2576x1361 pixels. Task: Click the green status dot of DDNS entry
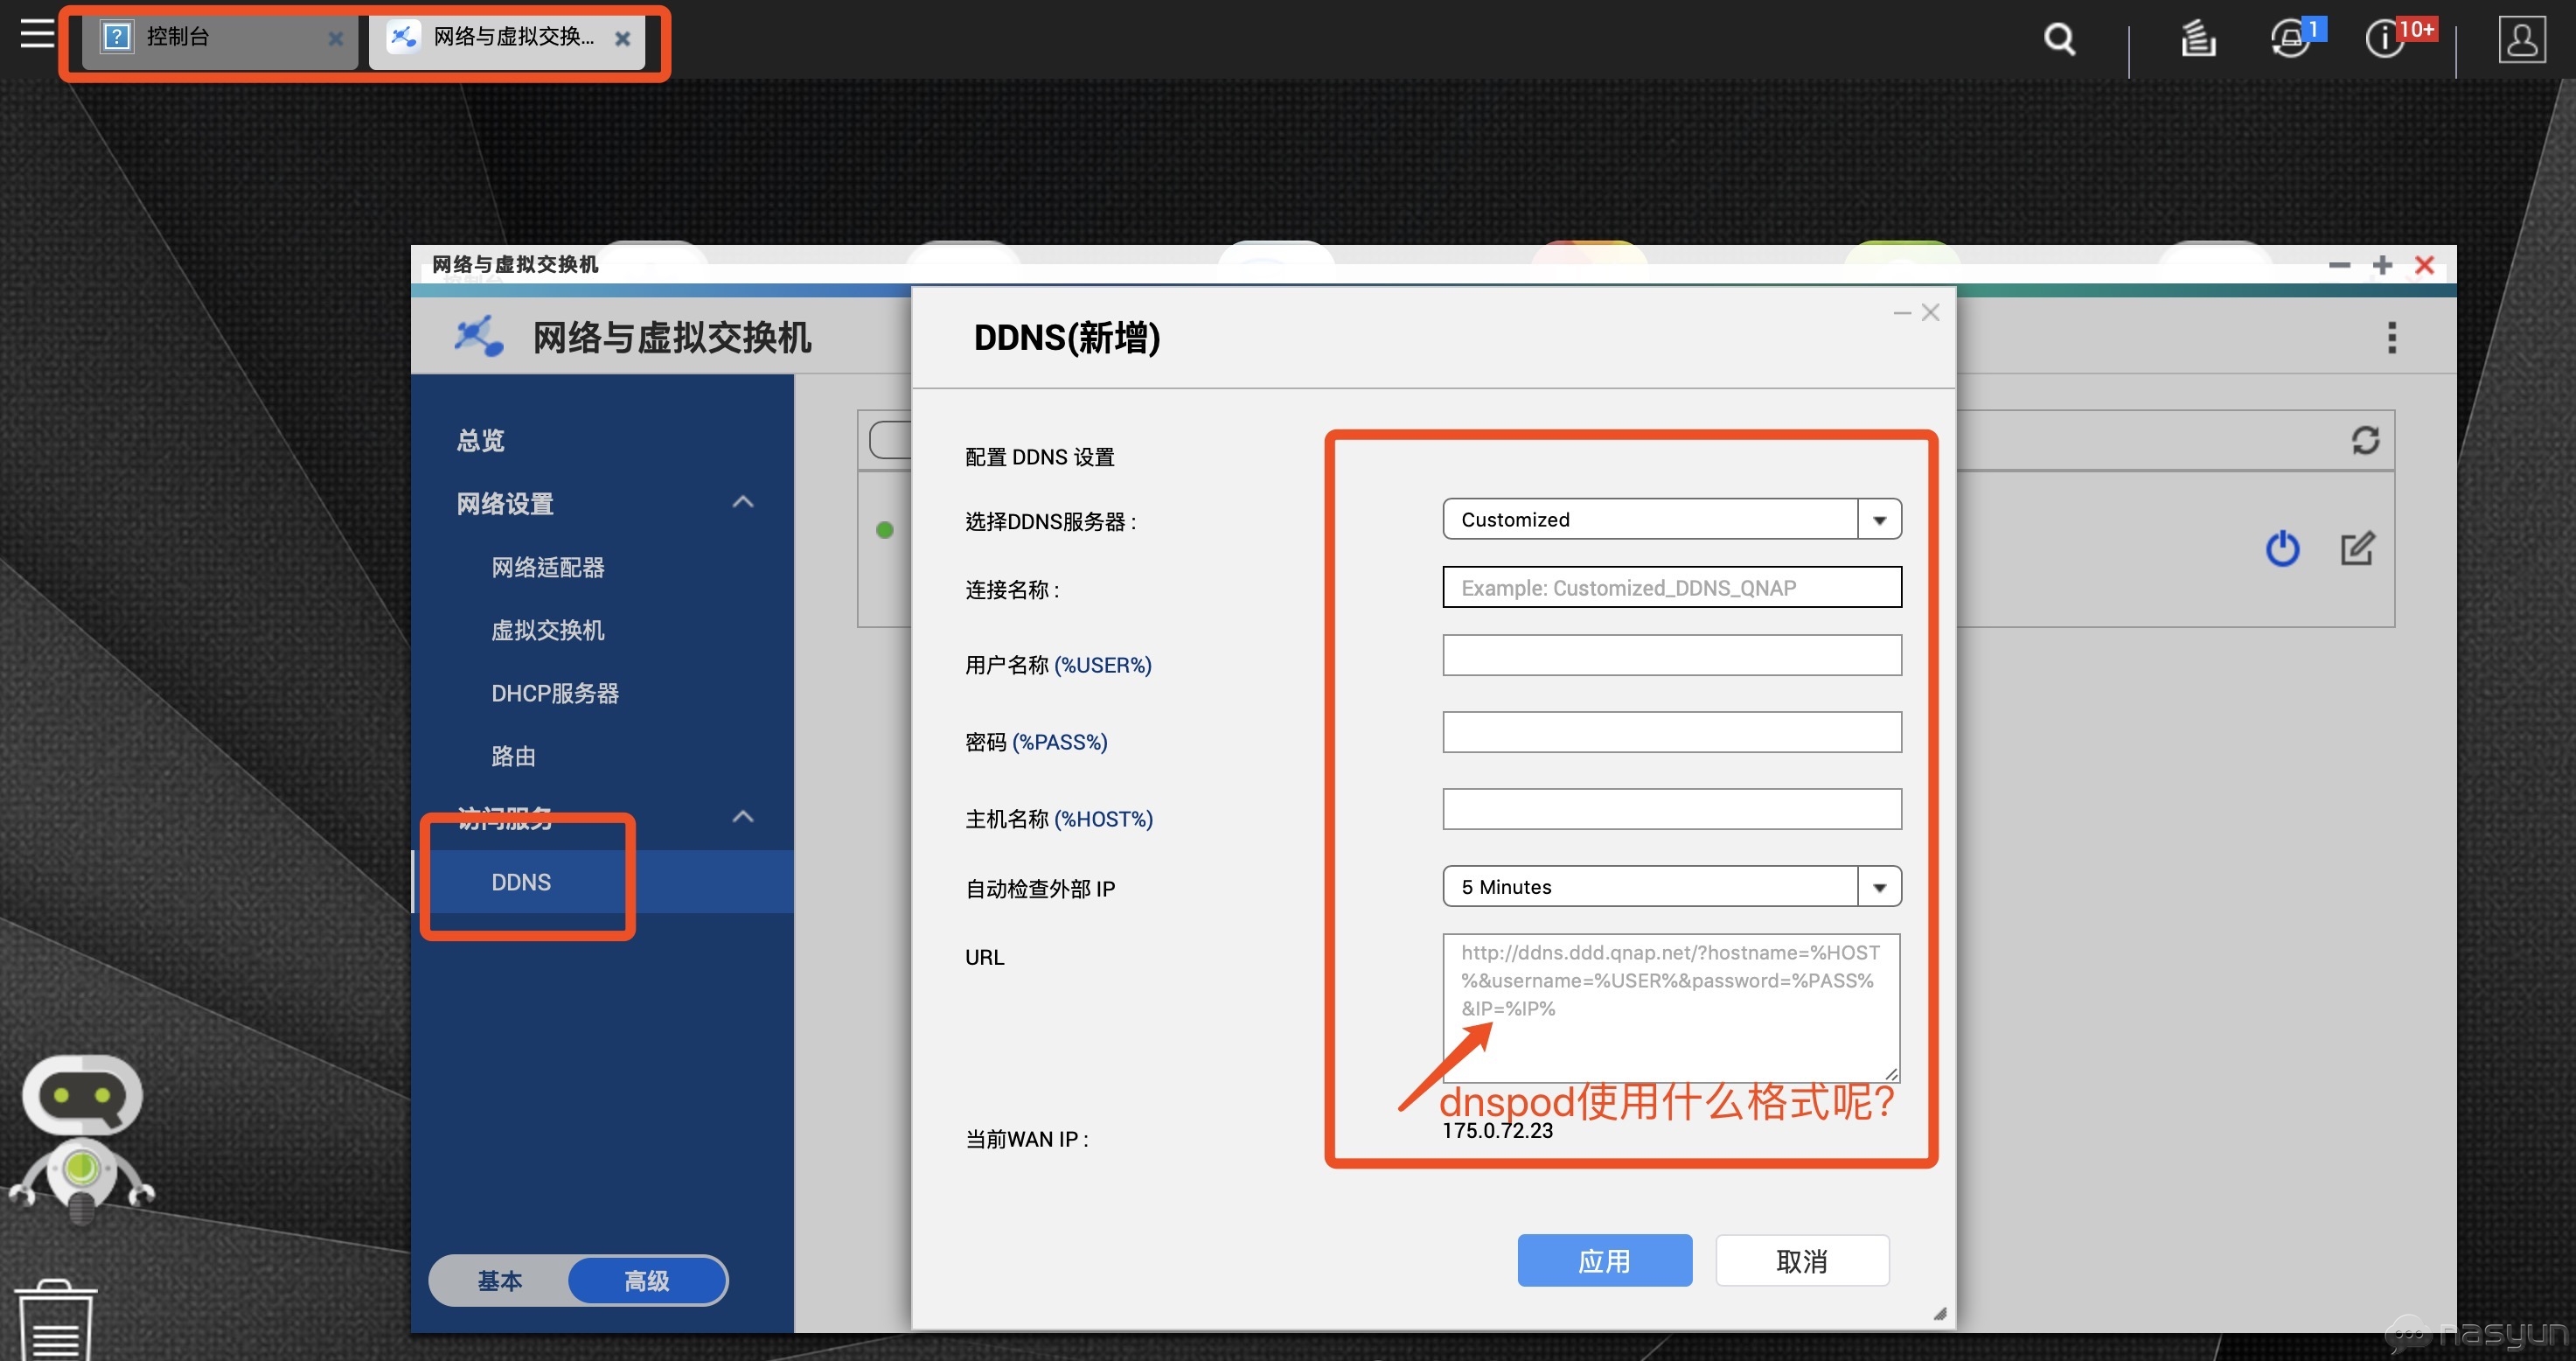[x=884, y=530]
